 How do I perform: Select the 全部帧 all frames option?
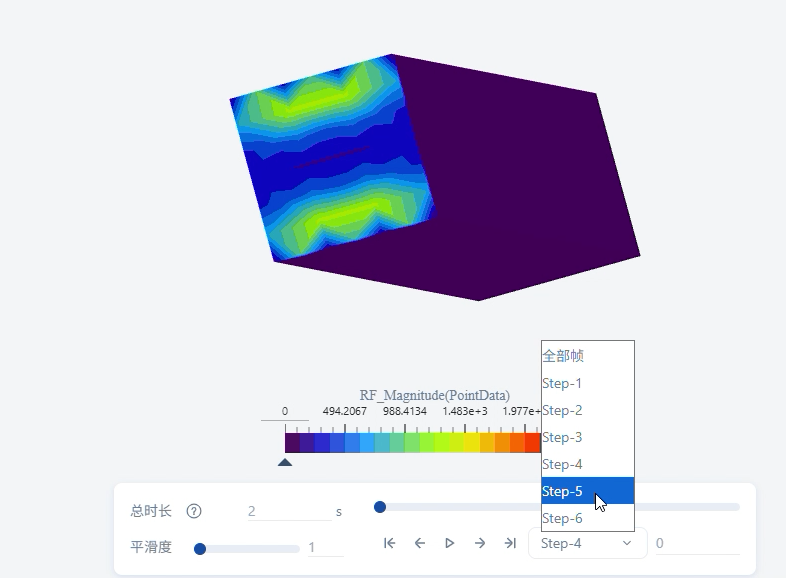tap(587, 356)
